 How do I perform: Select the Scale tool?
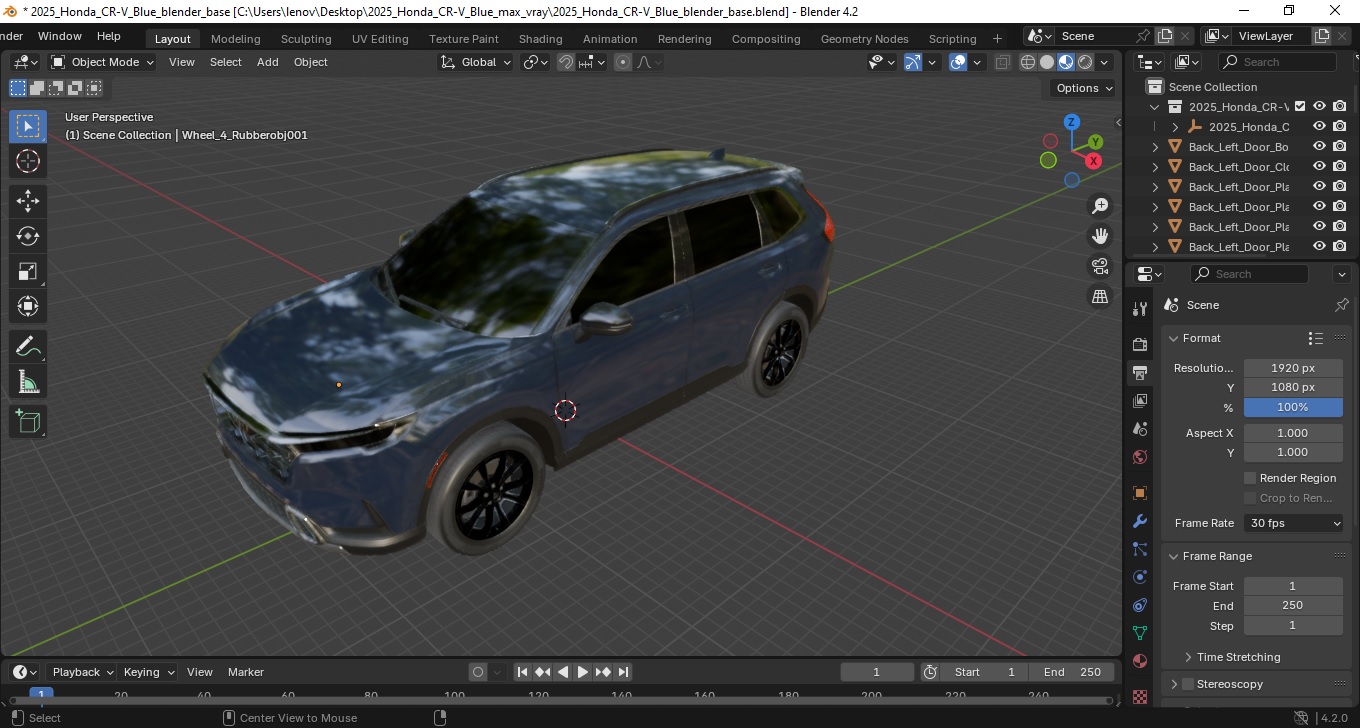click(x=28, y=271)
